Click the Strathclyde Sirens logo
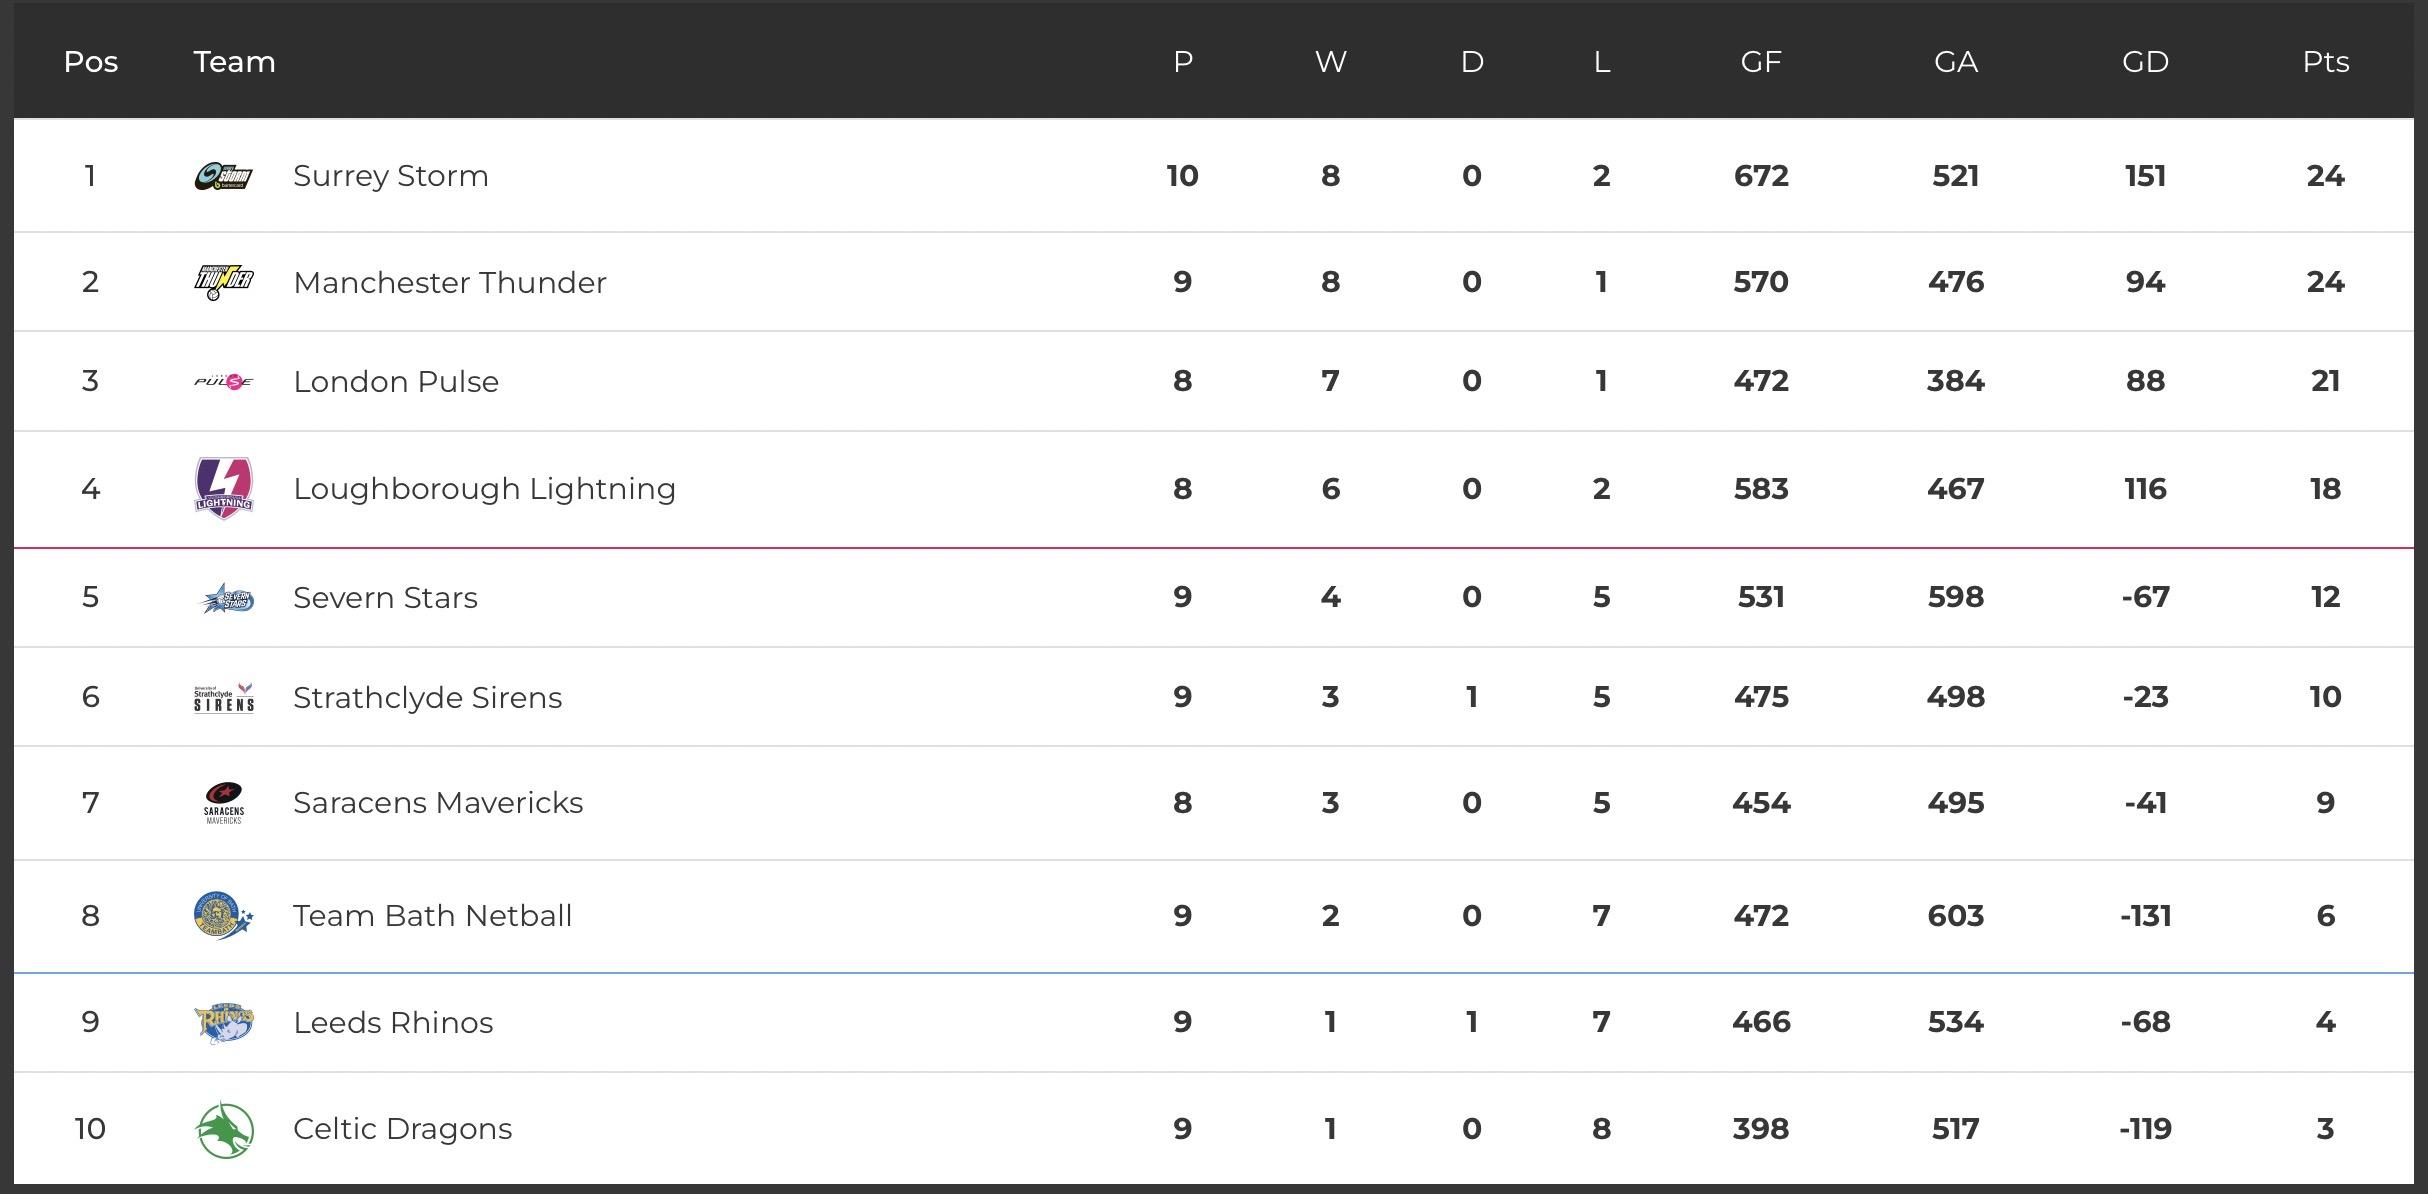The width and height of the screenshot is (2428, 1194). (x=223, y=697)
